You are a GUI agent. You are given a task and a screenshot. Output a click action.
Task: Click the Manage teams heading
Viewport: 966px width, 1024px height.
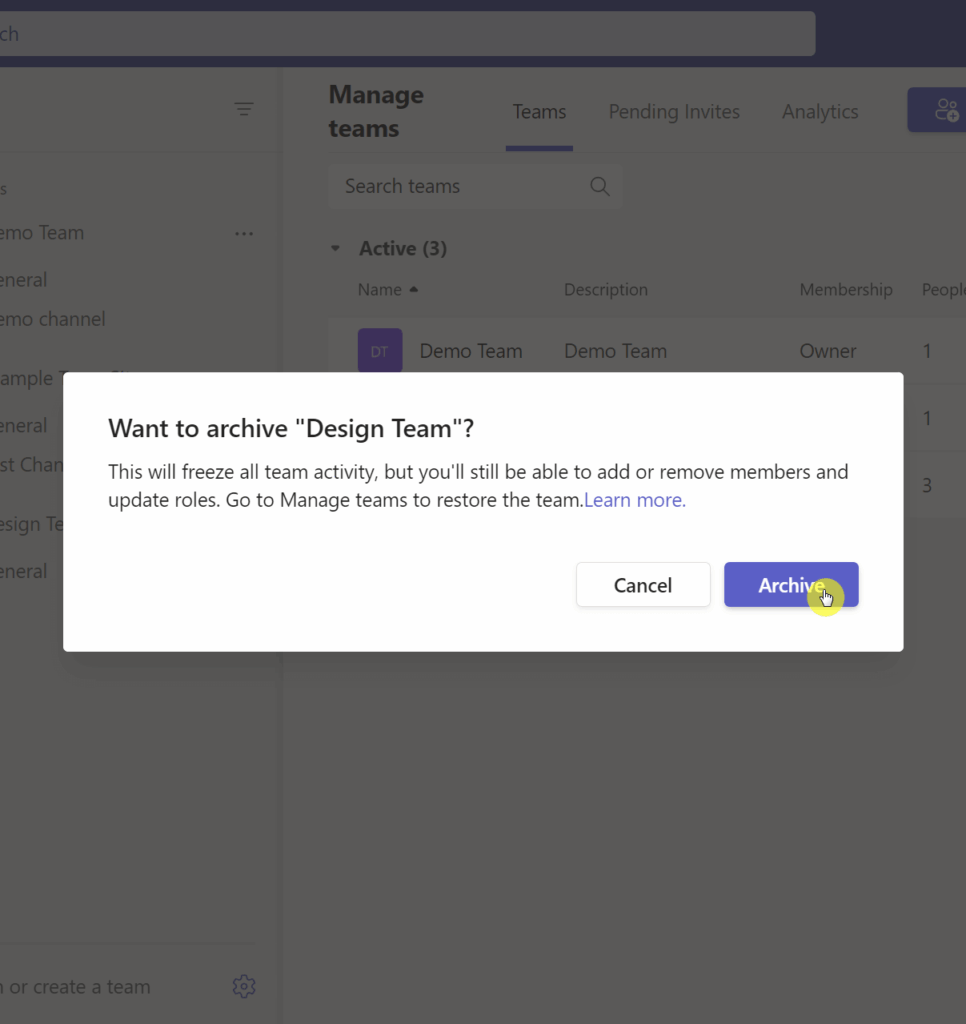tap(376, 112)
